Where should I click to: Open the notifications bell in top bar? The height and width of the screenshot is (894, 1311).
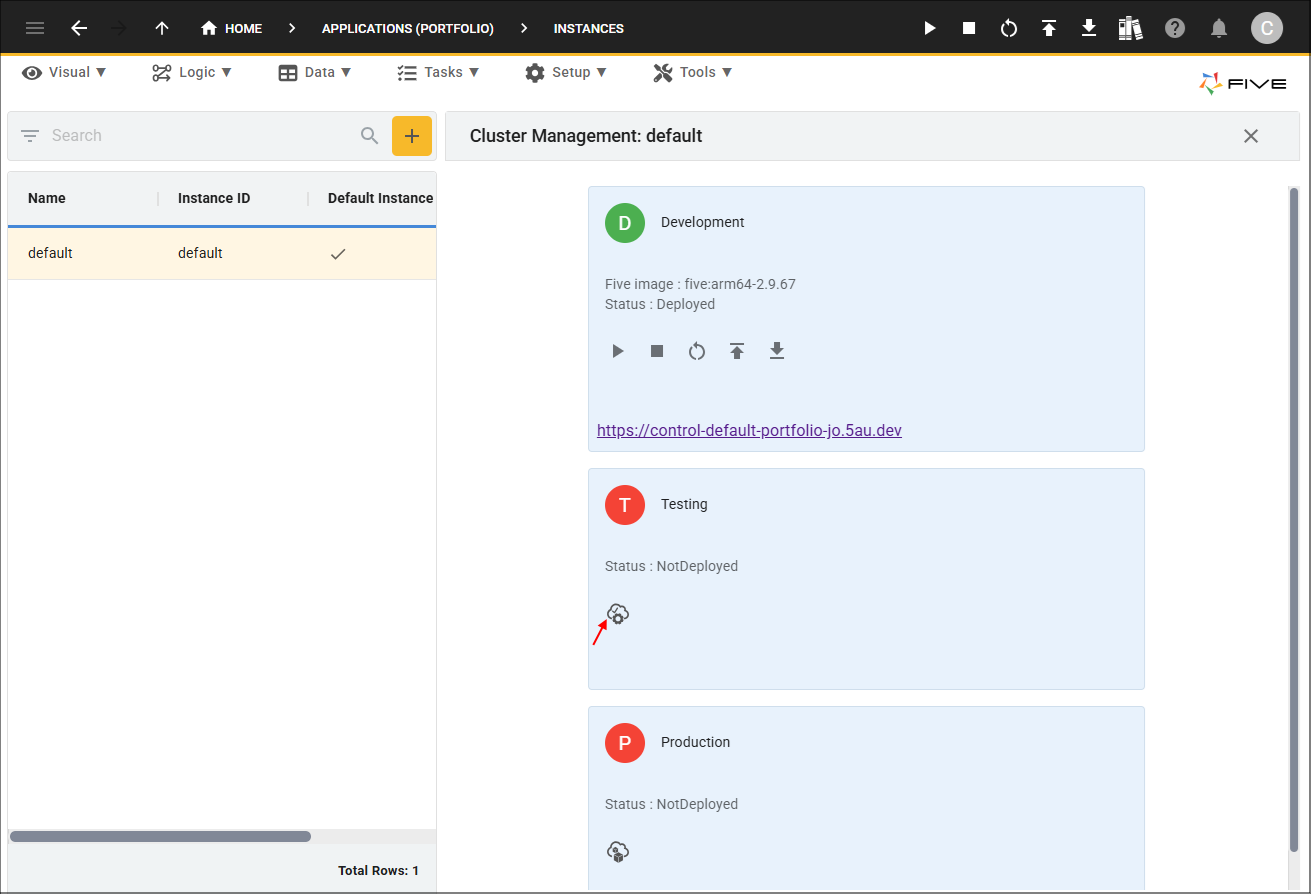1219,28
